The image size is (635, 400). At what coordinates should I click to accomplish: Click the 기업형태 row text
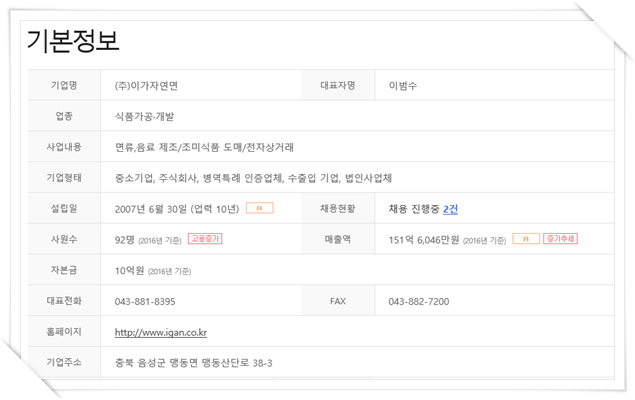(x=253, y=178)
